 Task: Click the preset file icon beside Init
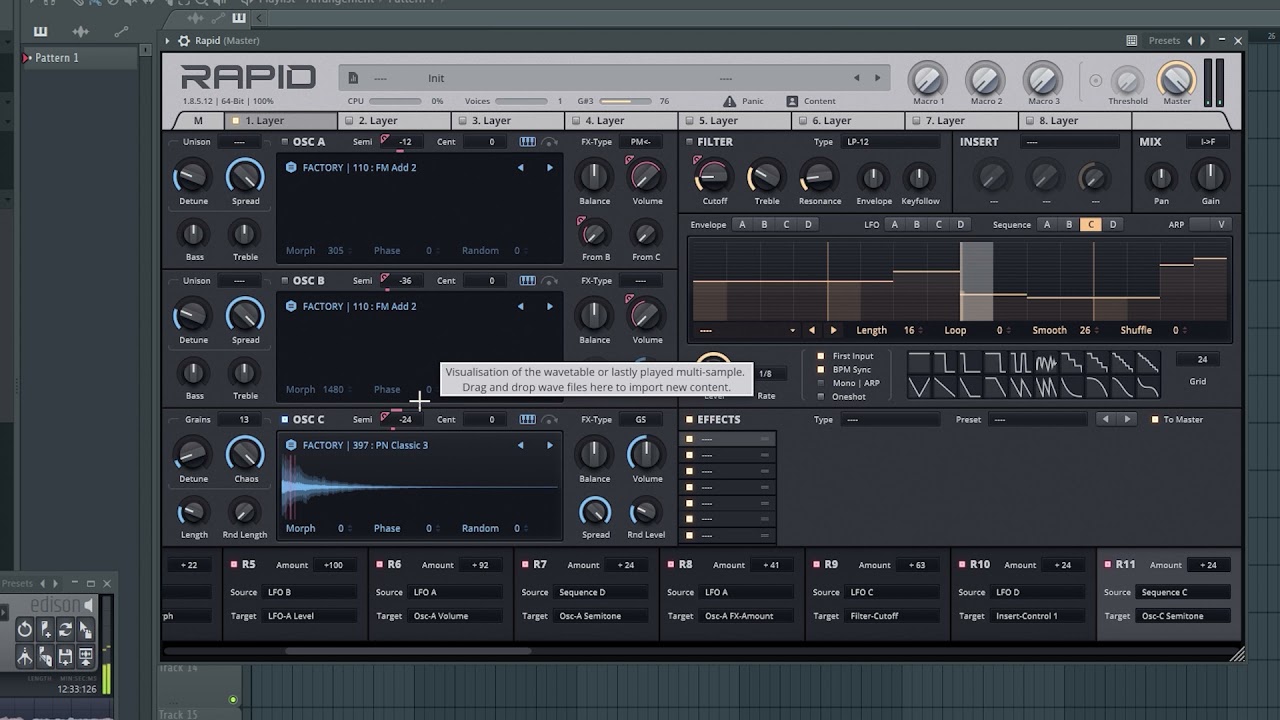click(x=353, y=78)
